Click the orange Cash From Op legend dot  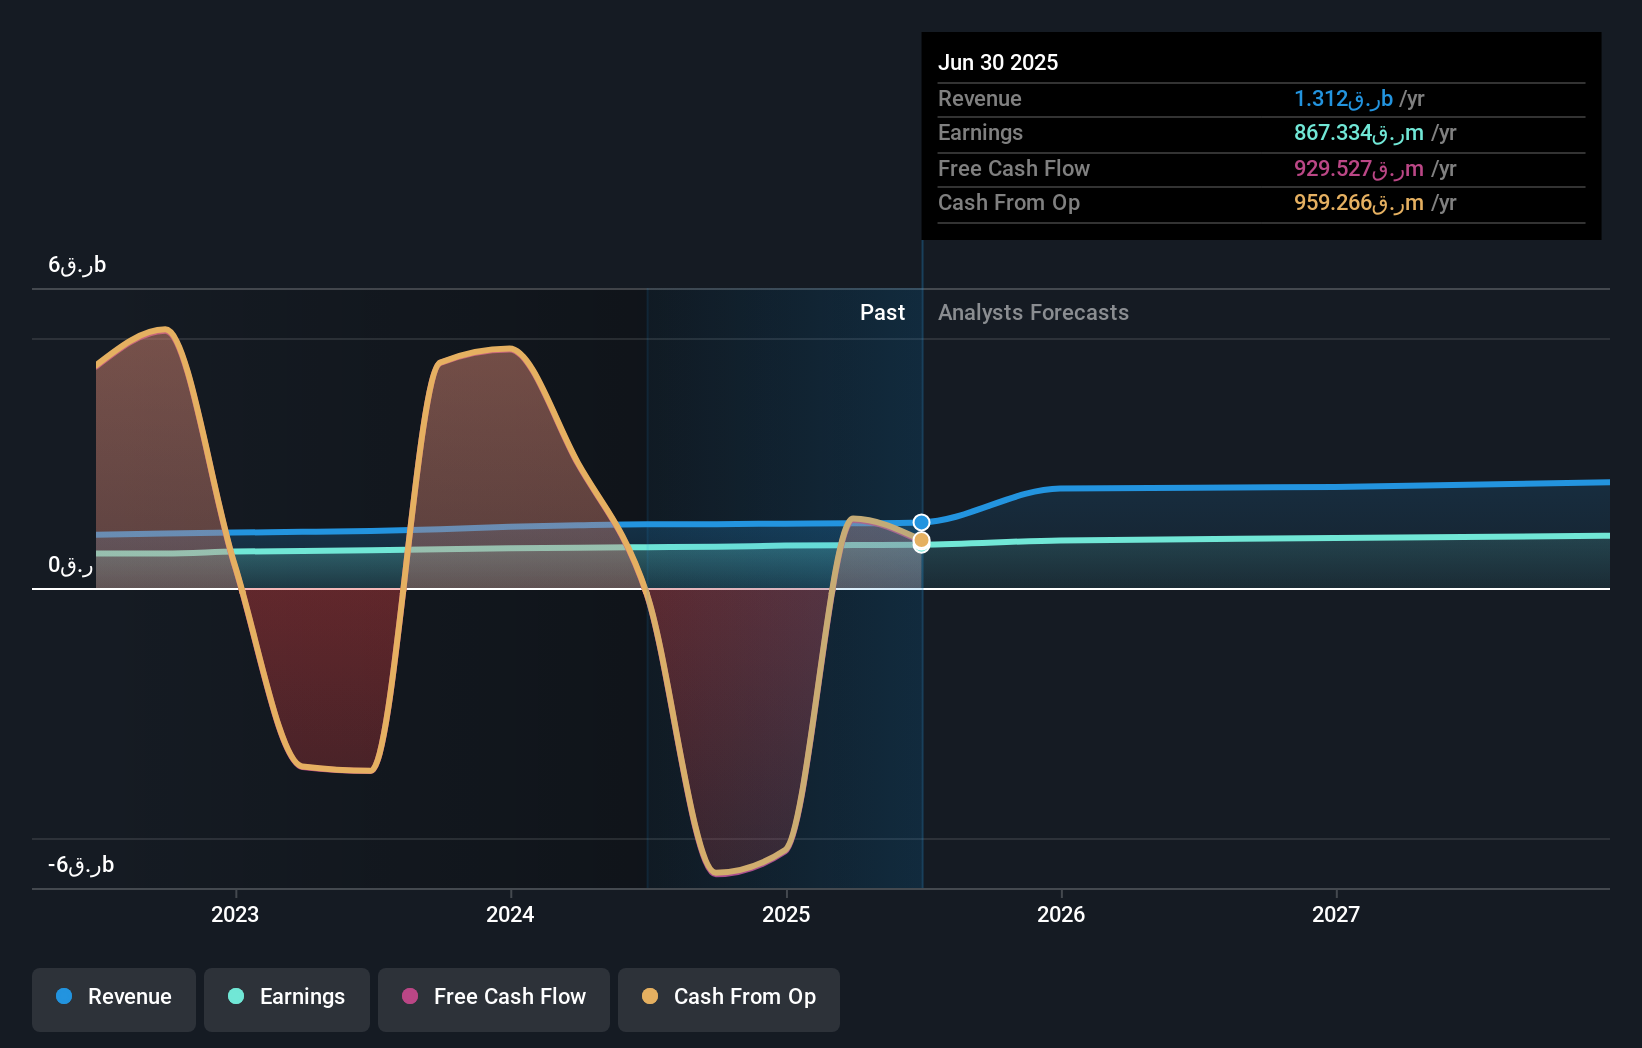(650, 996)
